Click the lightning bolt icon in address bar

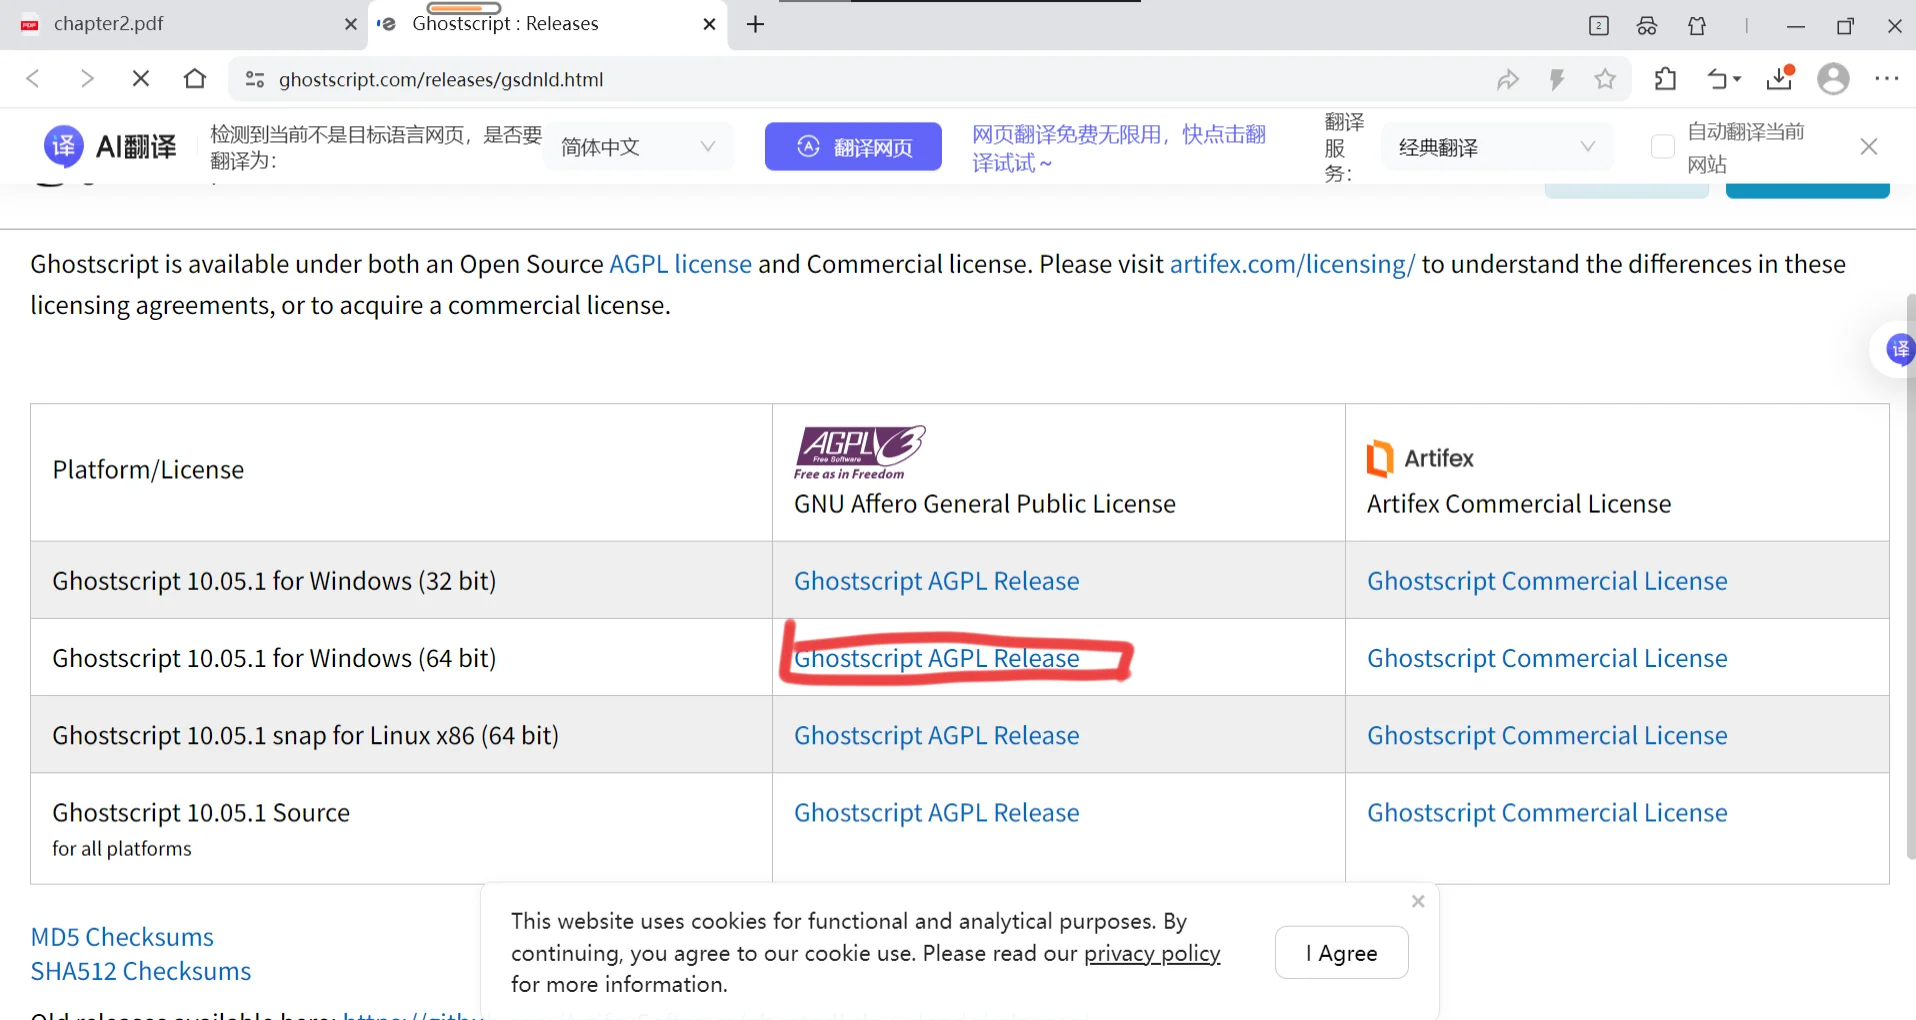(1556, 79)
